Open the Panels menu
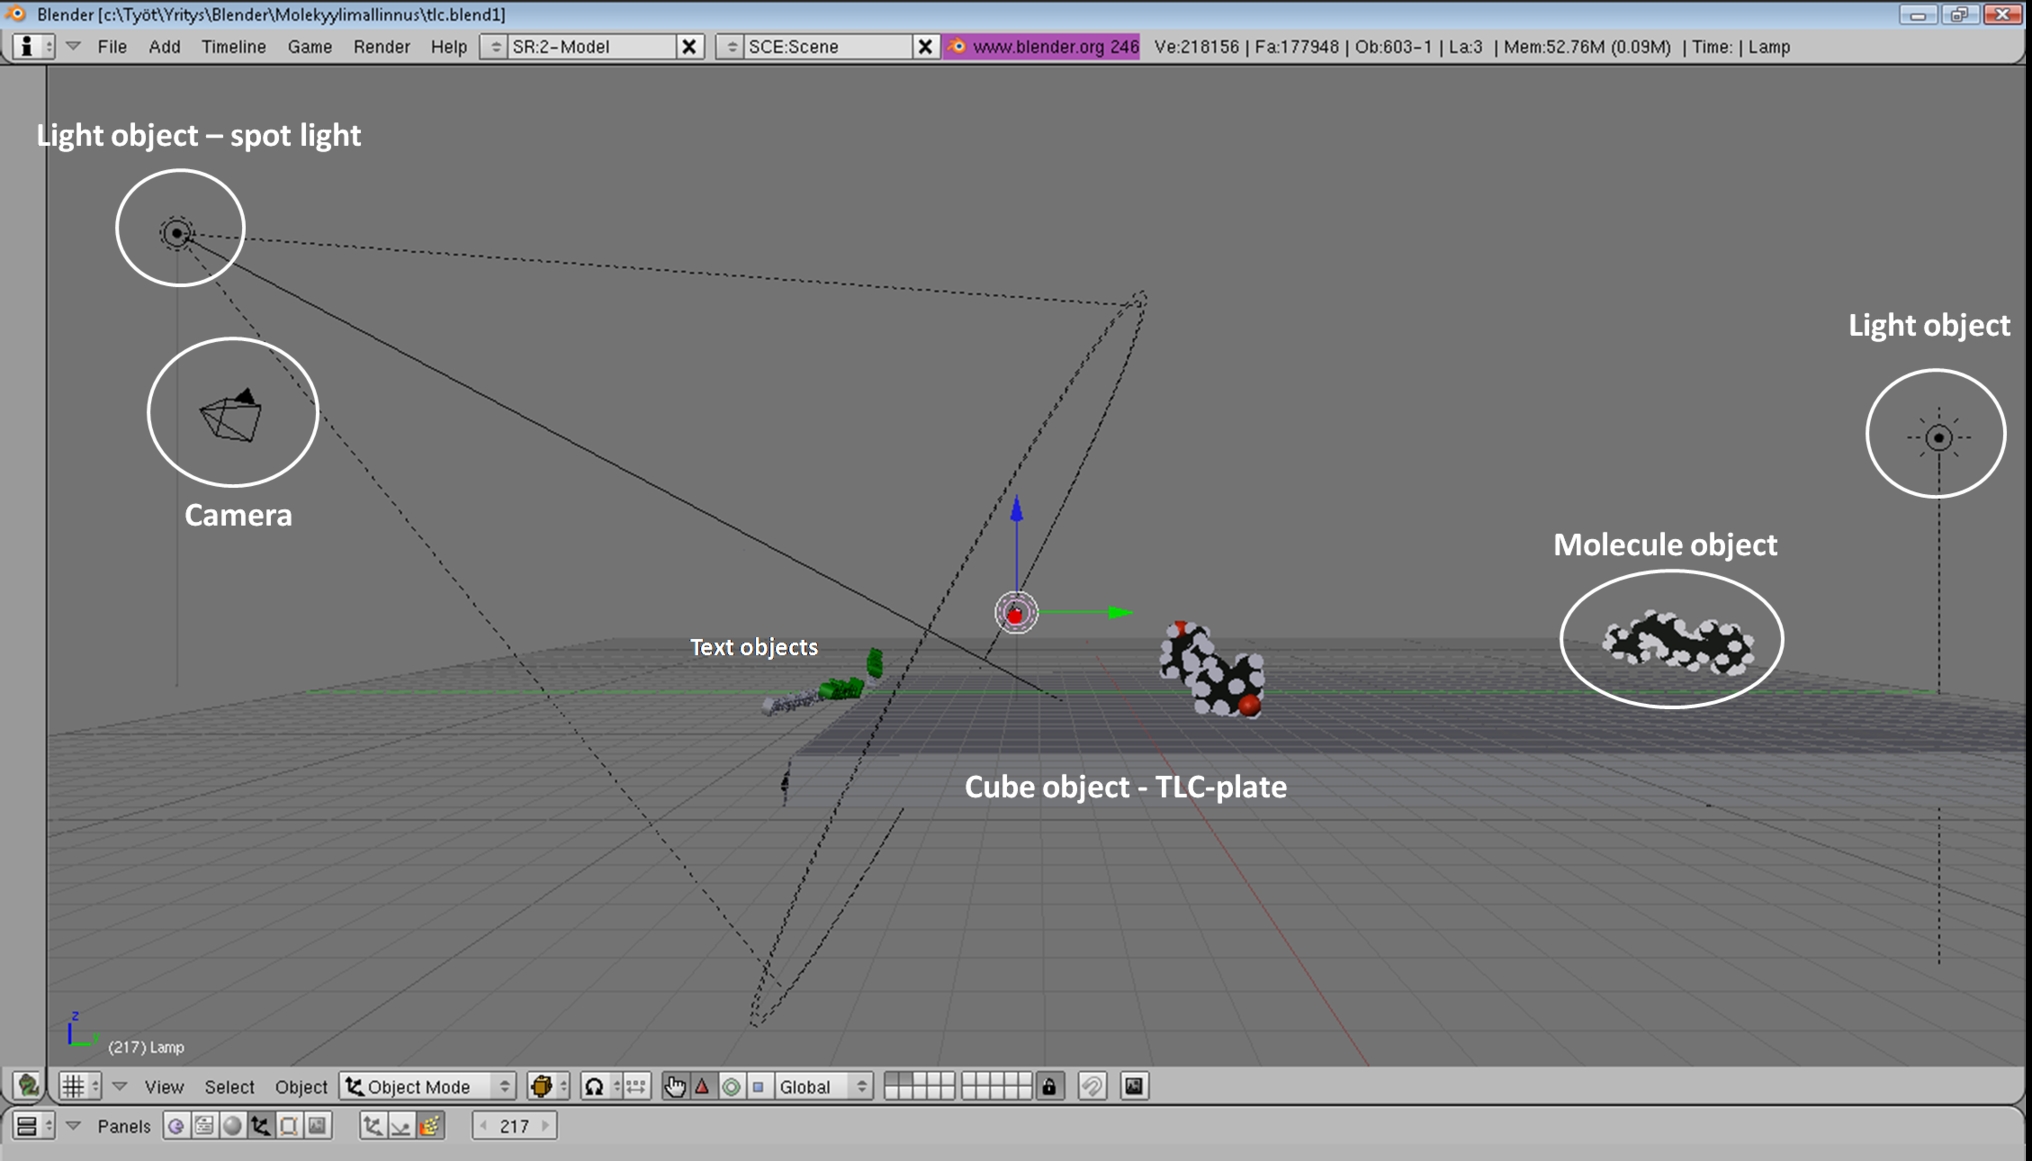Image resolution: width=2032 pixels, height=1161 pixels. point(124,1127)
